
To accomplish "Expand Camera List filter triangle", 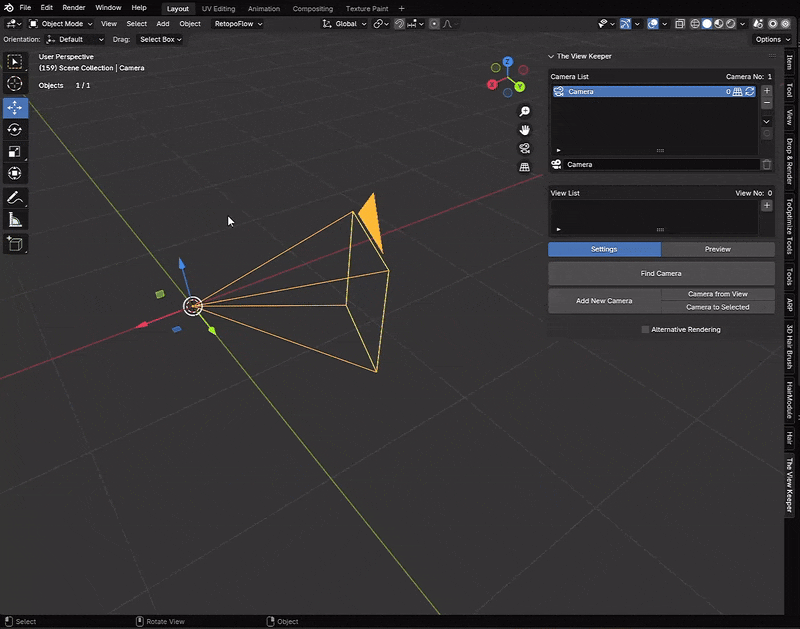I will coord(558,150).
